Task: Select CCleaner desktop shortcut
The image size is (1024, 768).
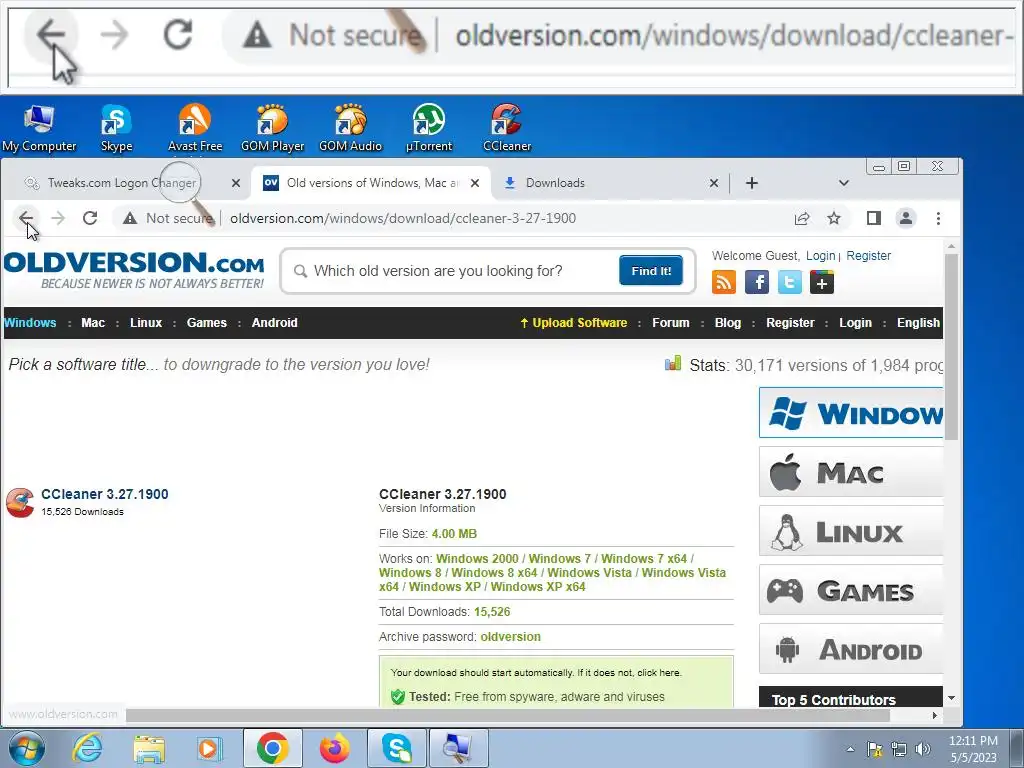Action: click(507, 129)
